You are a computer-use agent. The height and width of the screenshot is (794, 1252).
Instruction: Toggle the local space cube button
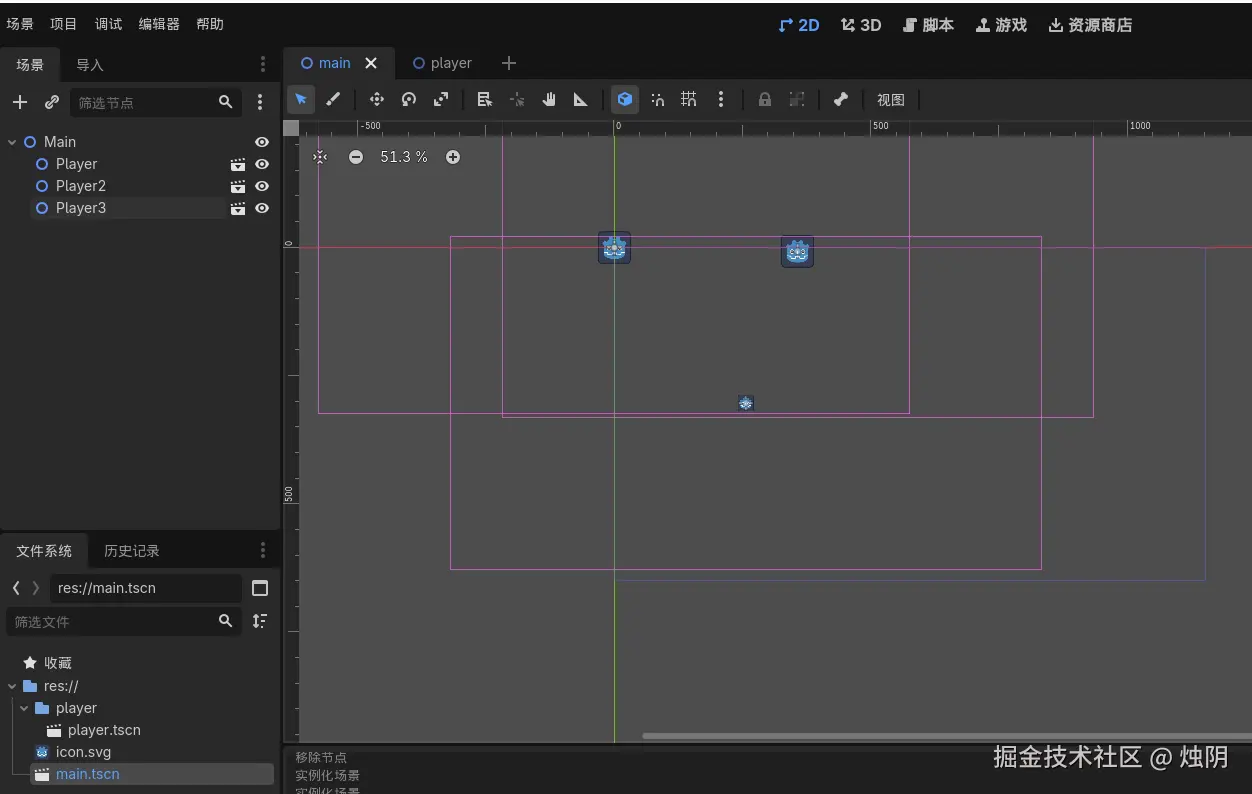pos(625,99)
